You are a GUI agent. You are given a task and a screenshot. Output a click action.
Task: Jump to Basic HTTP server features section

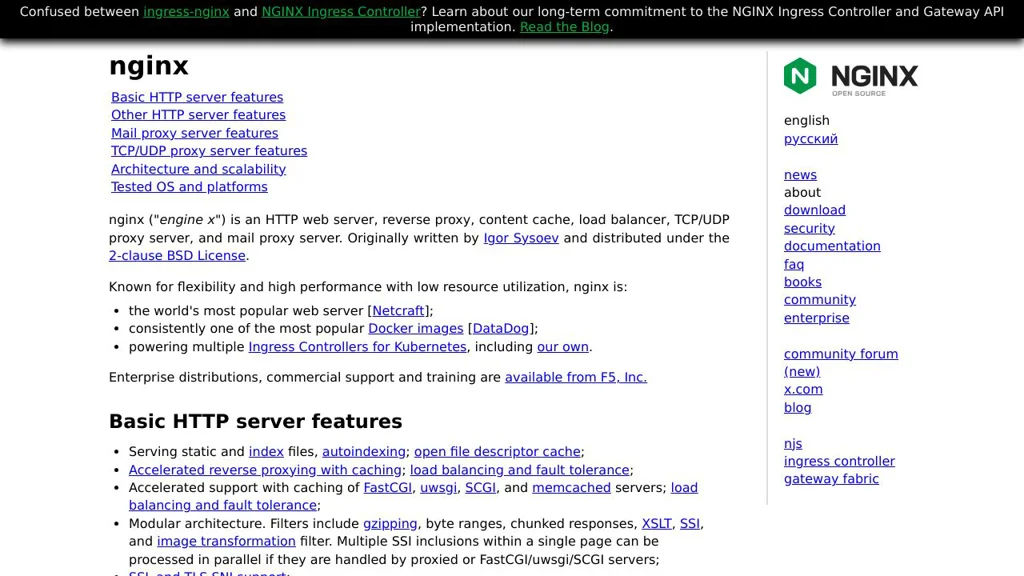197,97
